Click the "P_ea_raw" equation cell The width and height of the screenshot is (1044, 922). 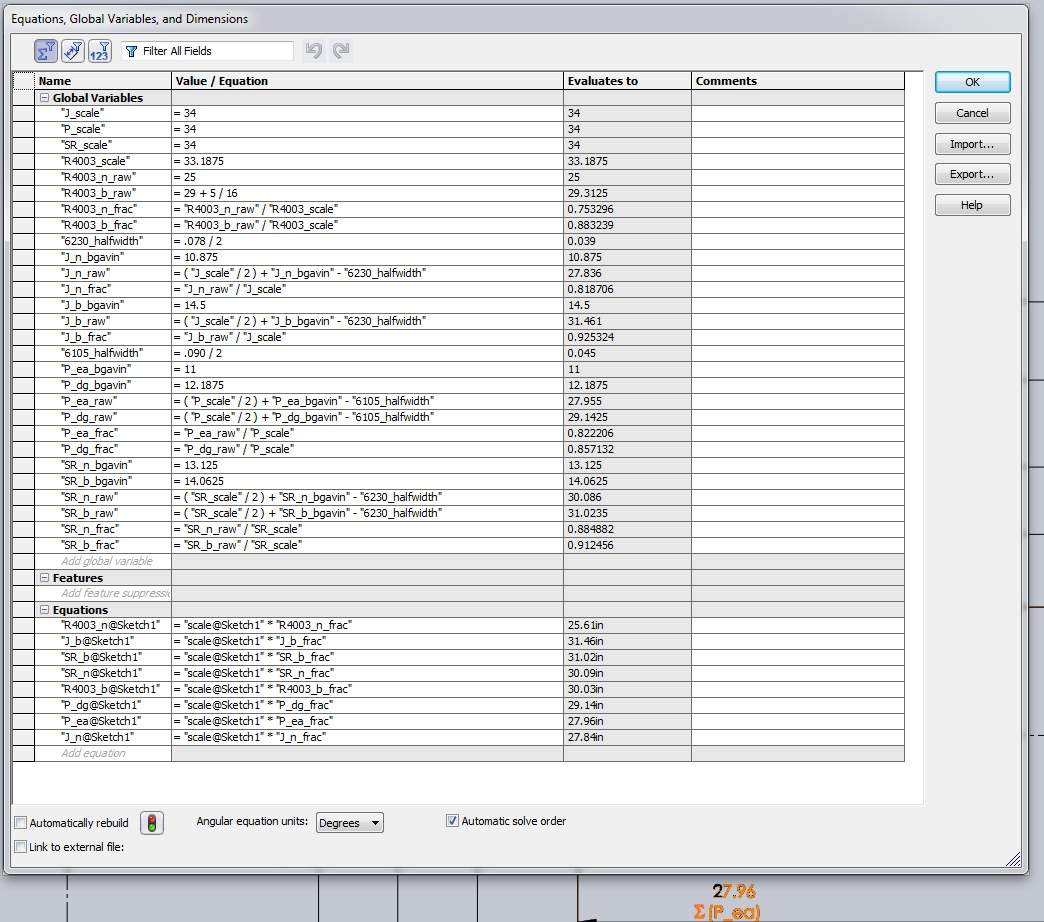367,401
